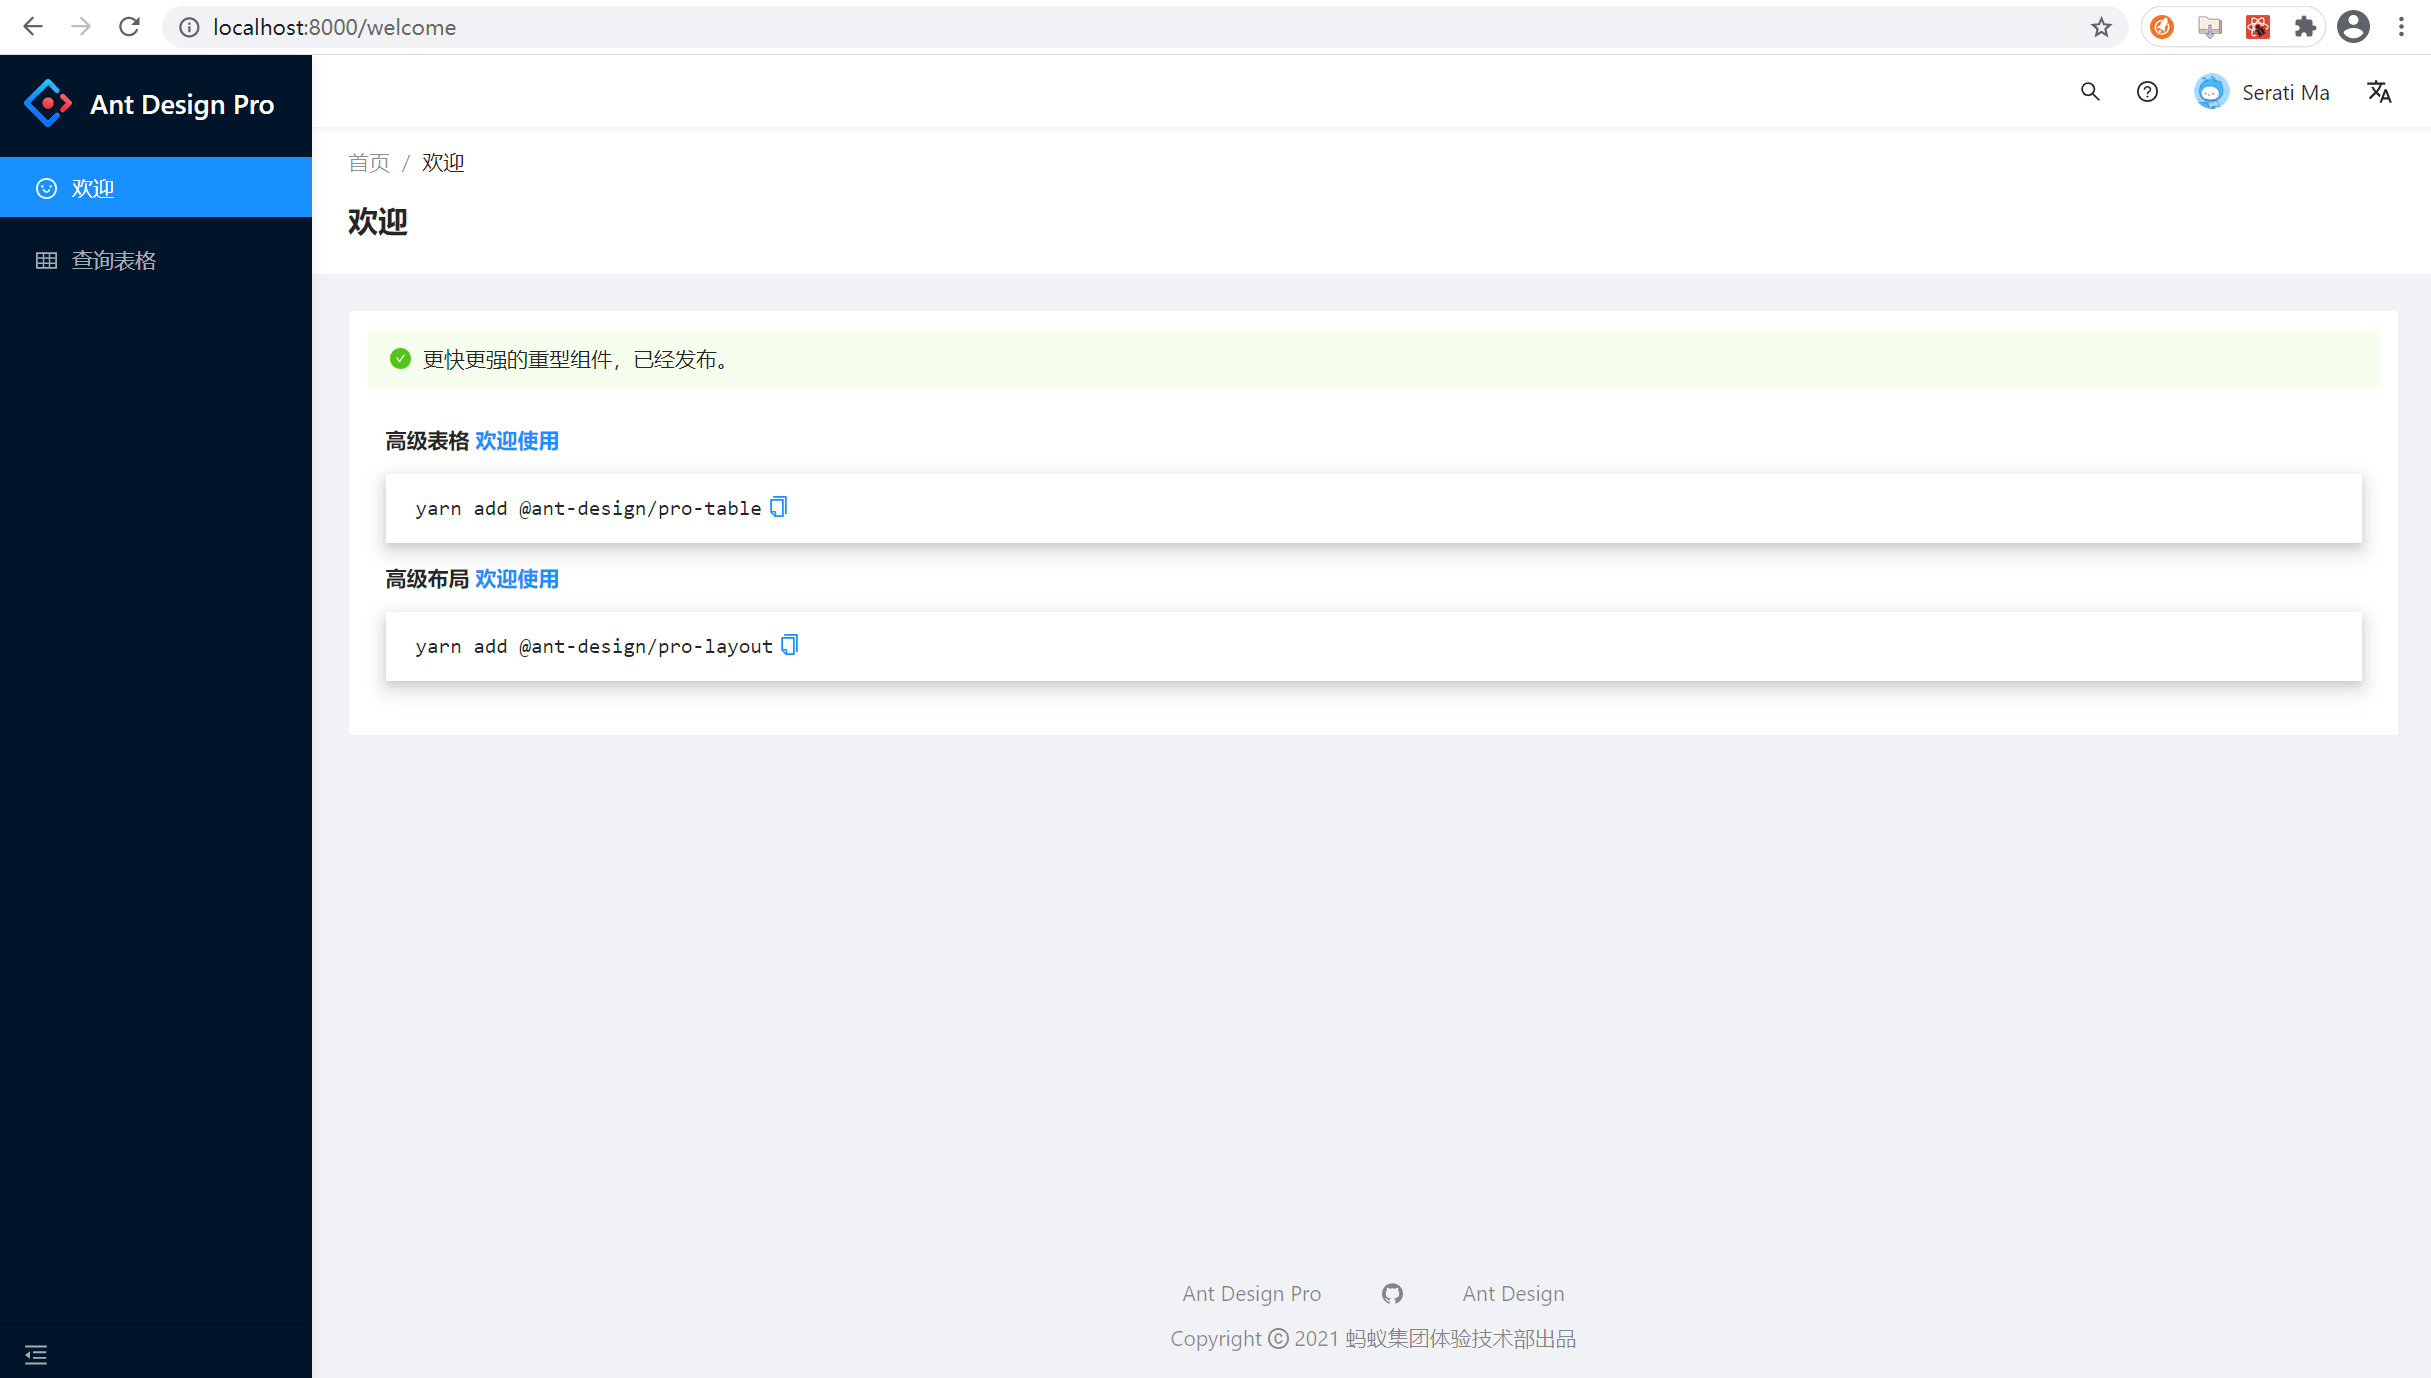The width and height of the screenshot is (2431, 1378).
Task: Click the 欢迎 breadcrumb current item
Action: 443,163
